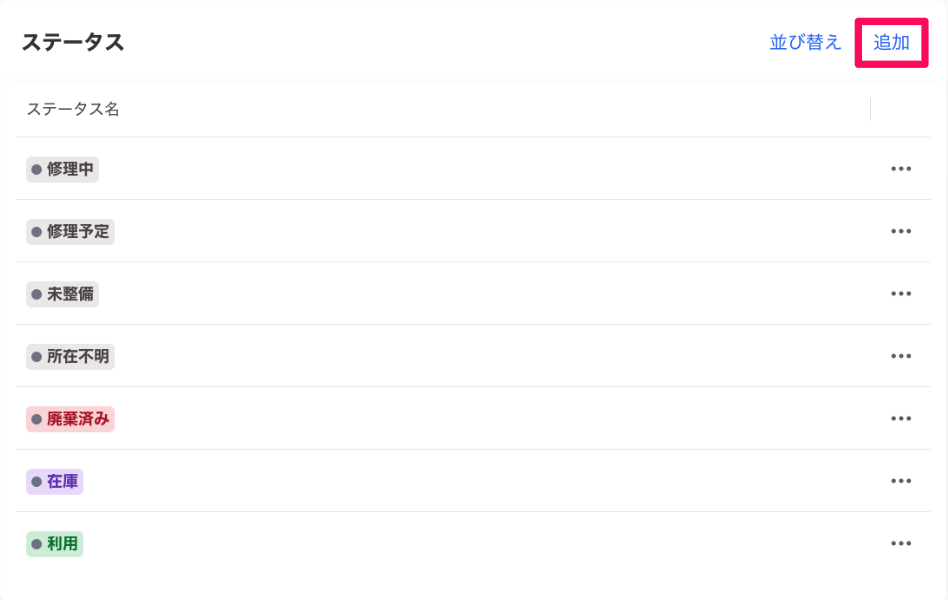Screen dimensions: 948x600
Task: Open the three-dot menu for 廃棄済み
Action: tap(901, 419)
